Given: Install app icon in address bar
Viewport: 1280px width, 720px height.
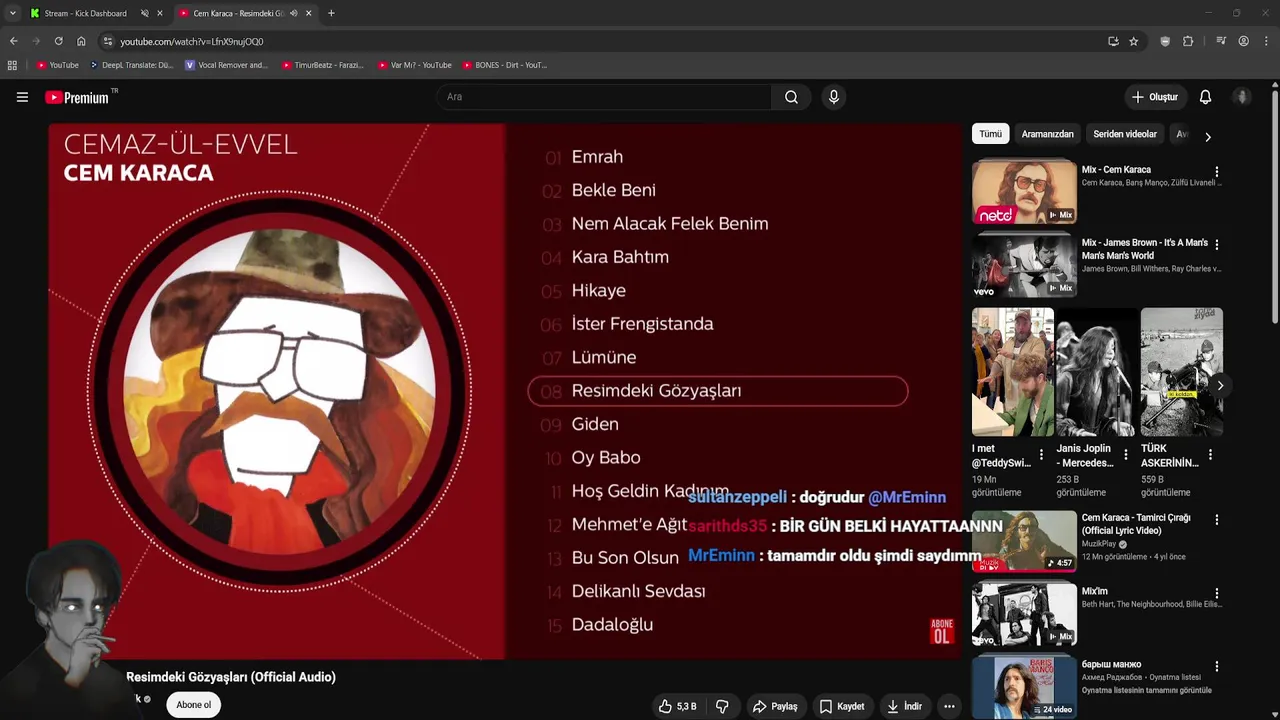Looking at the screenshot, I should (x=1113, y=41).
